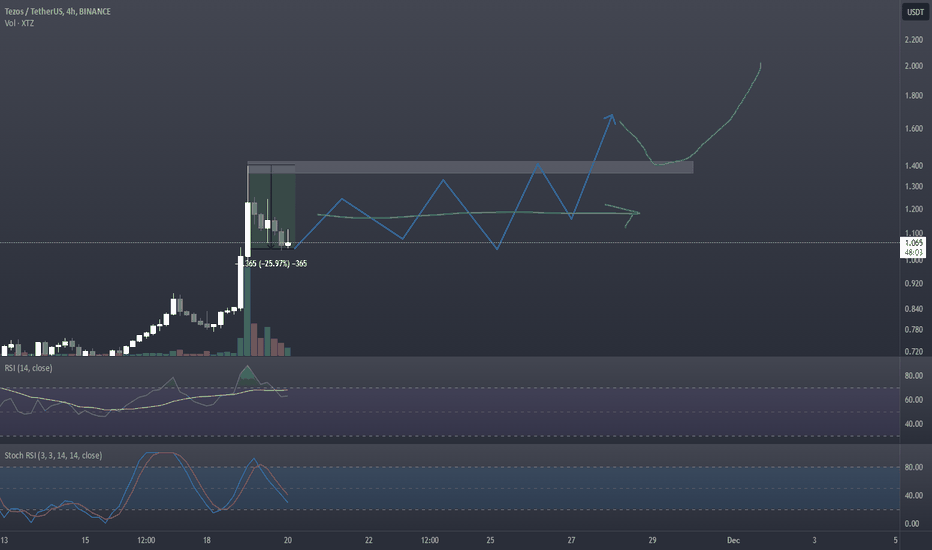Click the 0.780 price axis label
Viewport: 932px width, 550px height.
pyautogui.click(x=914, y=329)
